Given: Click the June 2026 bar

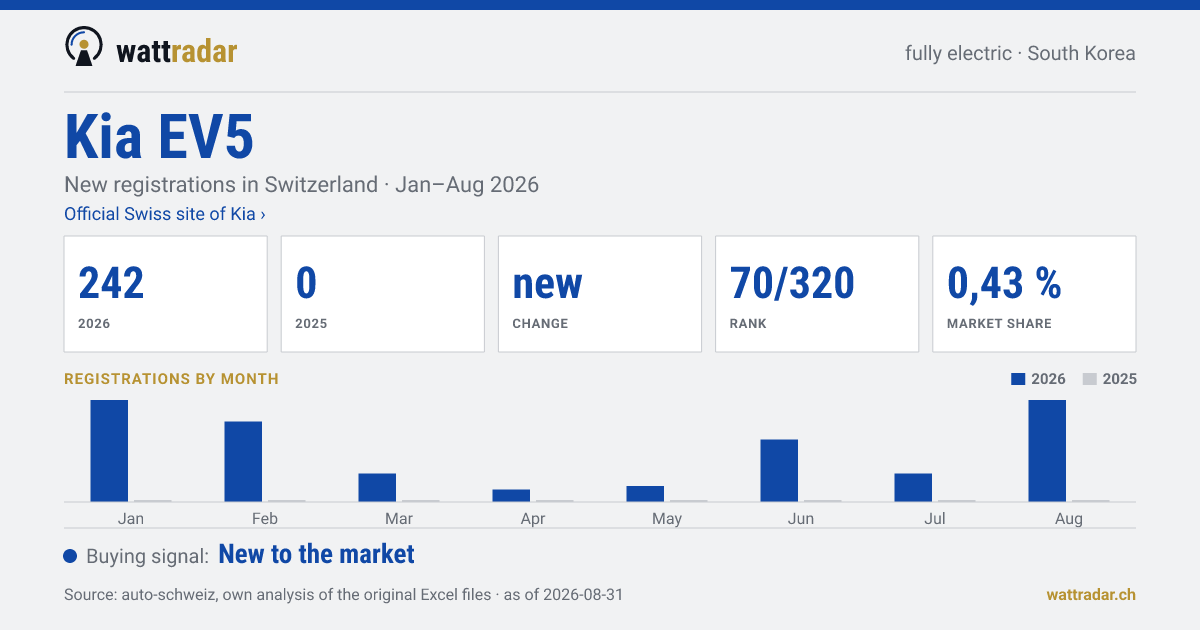Looking at the screenshot, I should (x=779, y=470).
